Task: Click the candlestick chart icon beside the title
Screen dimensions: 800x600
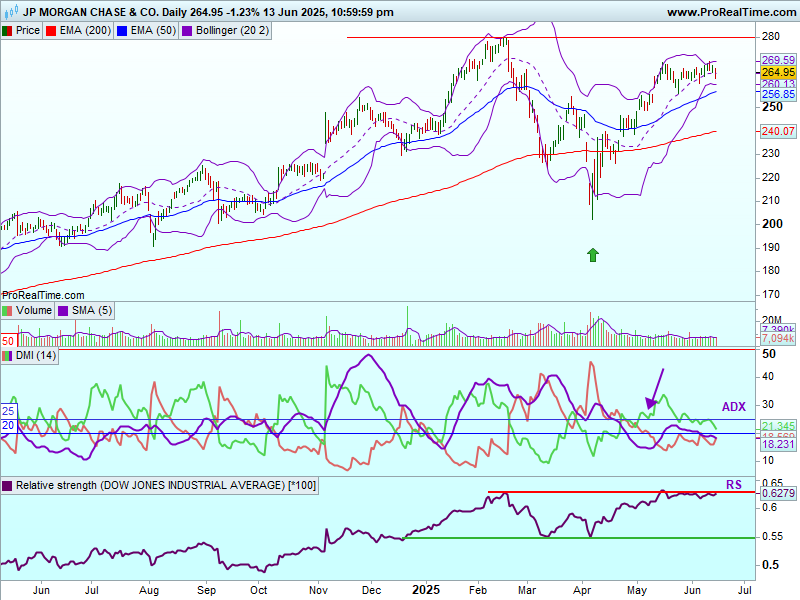Action: tap(9, 12)
